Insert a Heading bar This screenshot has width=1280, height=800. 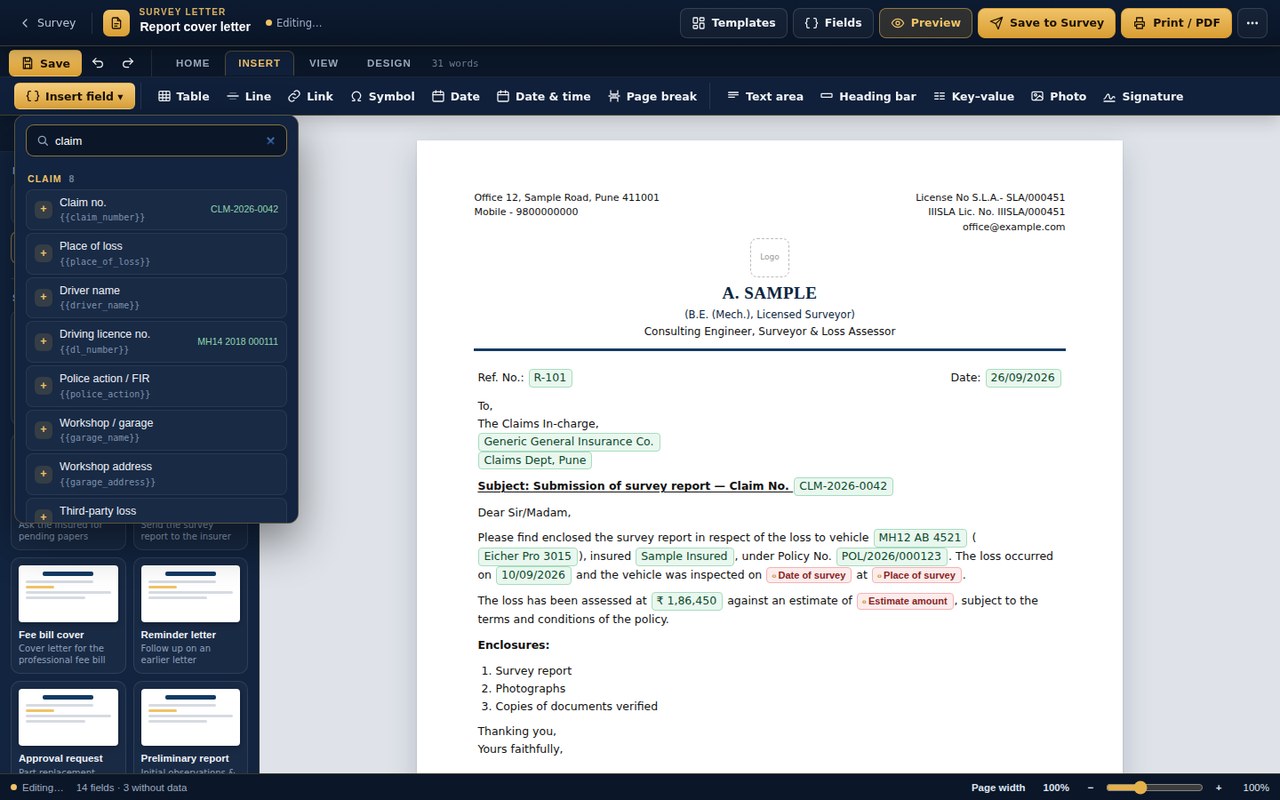click(868, 96)
